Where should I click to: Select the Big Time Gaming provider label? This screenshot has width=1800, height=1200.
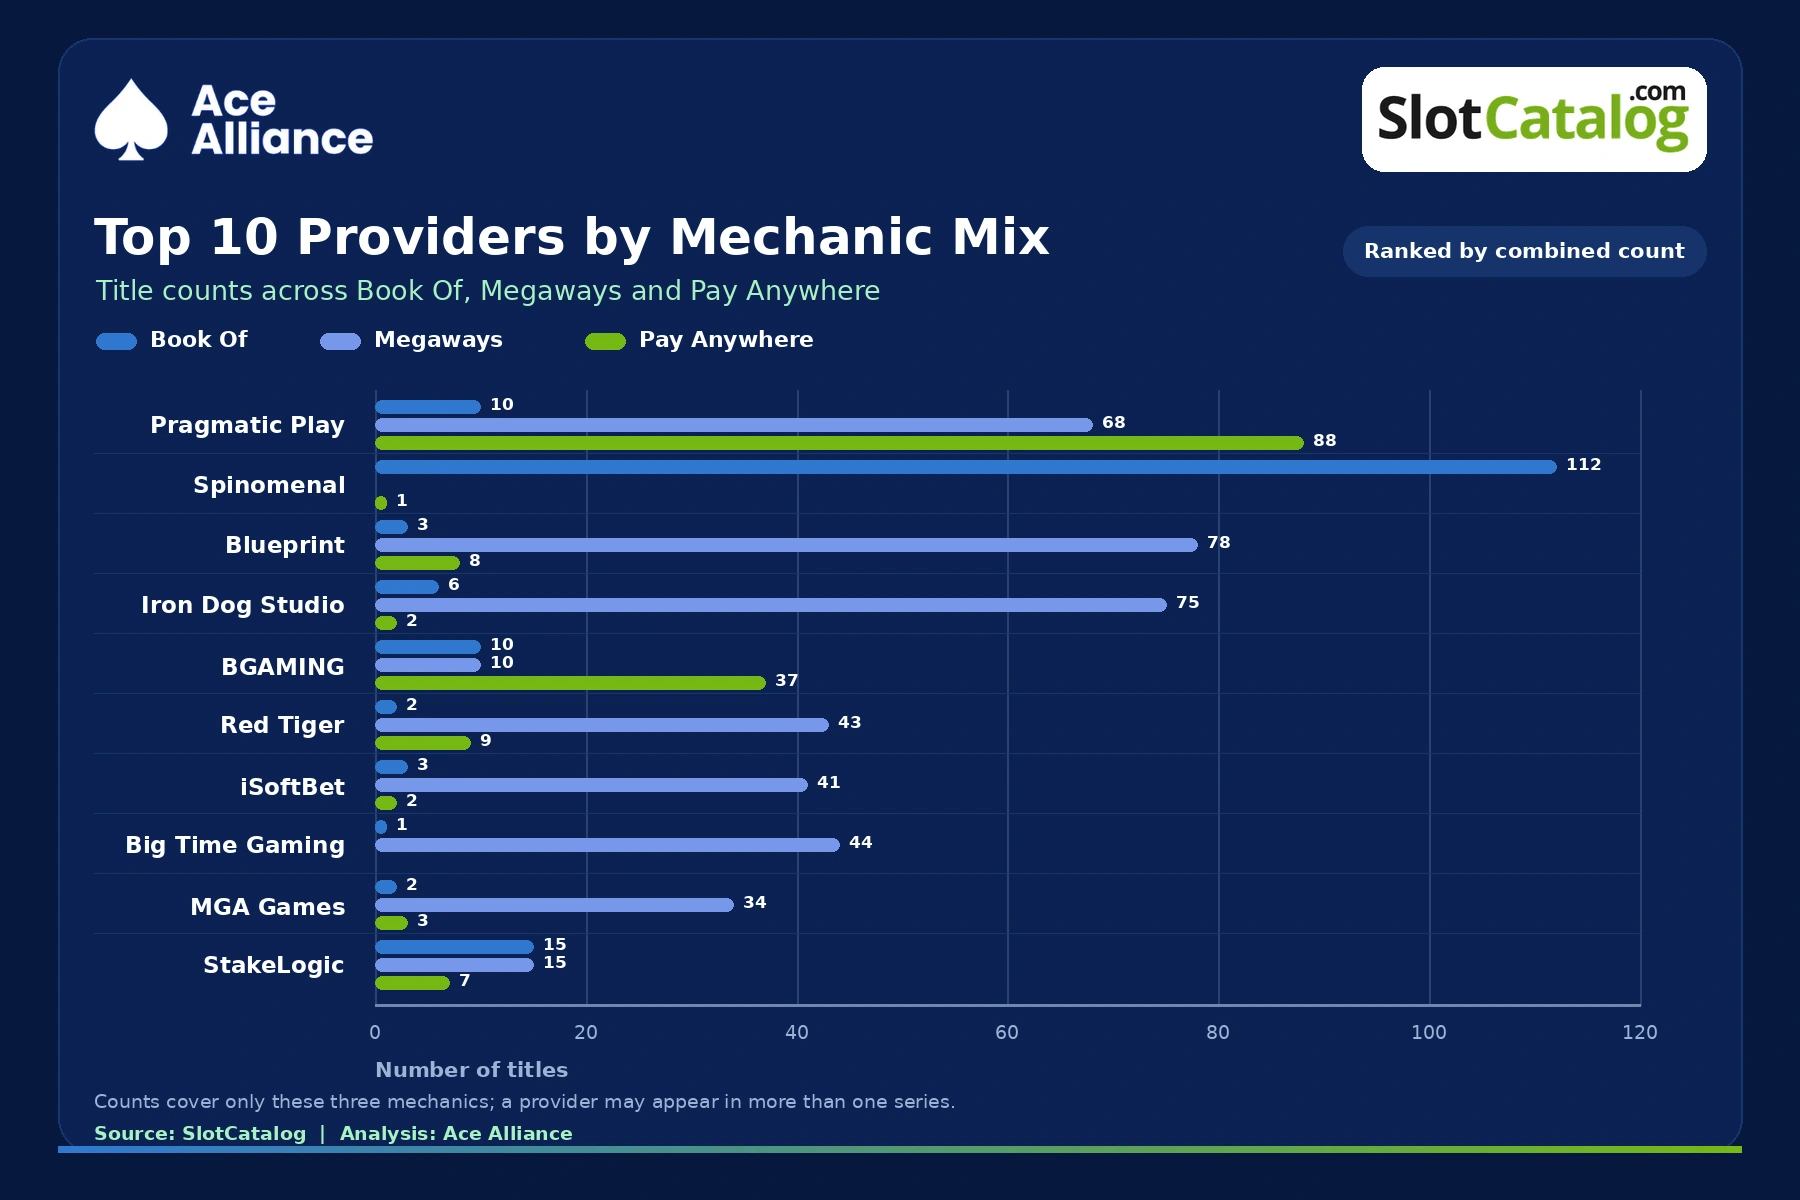pos(235,845)
